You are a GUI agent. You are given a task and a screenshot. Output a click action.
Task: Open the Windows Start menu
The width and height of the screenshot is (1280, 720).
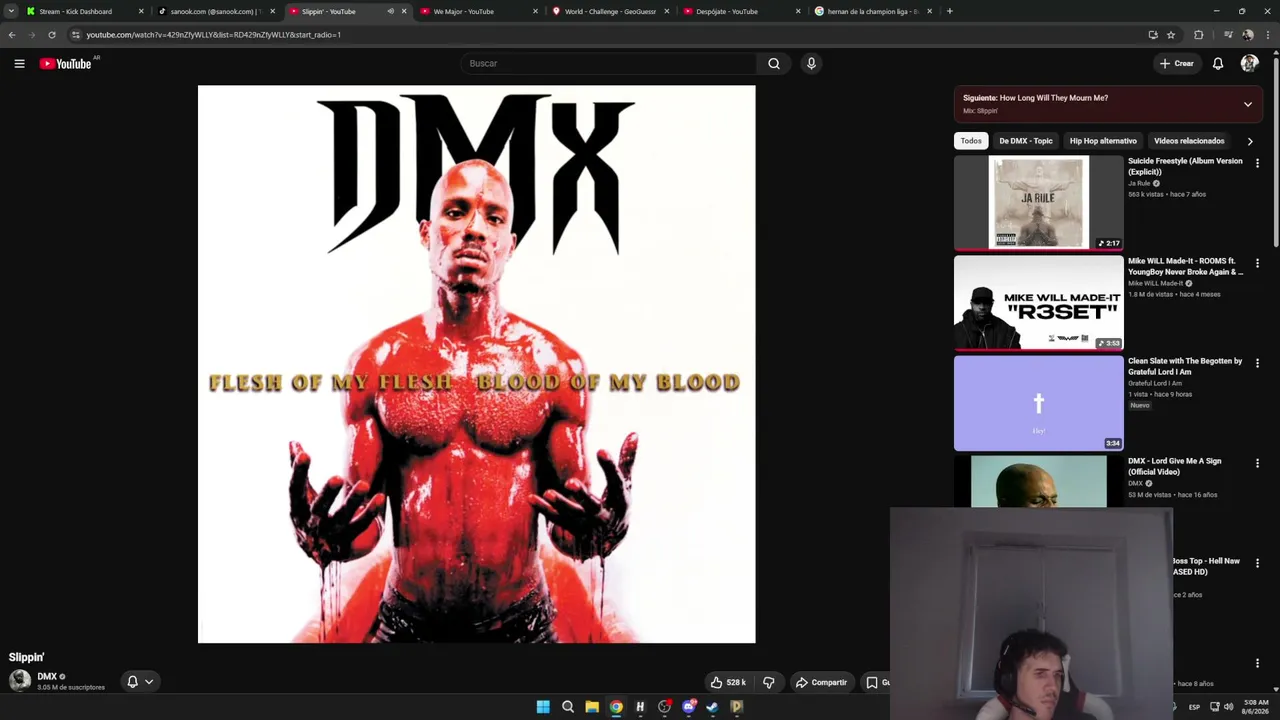543,707
